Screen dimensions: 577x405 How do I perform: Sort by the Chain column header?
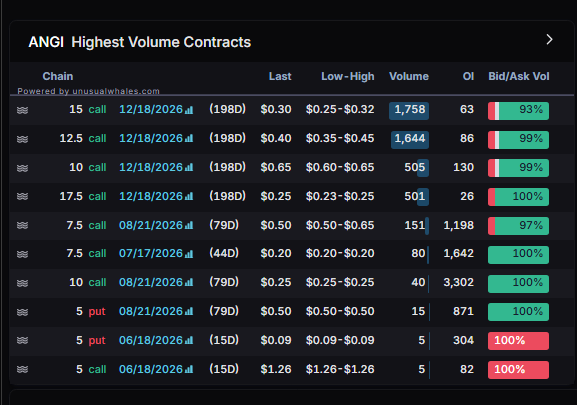58,76
